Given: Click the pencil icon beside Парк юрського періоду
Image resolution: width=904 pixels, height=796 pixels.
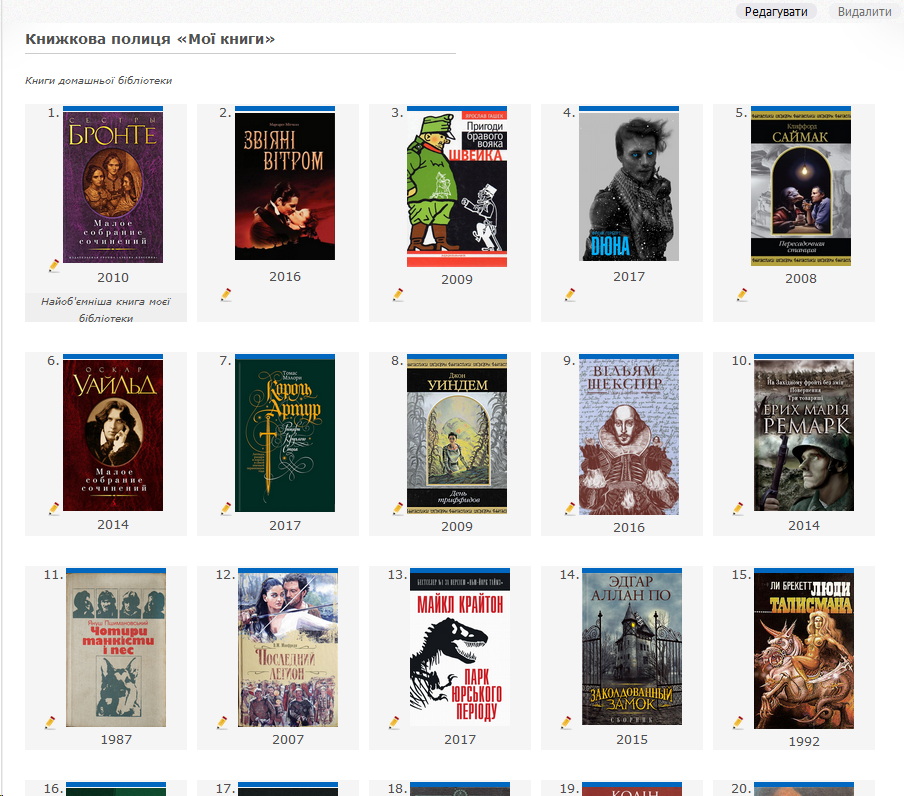Looking at the screenshot, I should click(x=394, y=722).
